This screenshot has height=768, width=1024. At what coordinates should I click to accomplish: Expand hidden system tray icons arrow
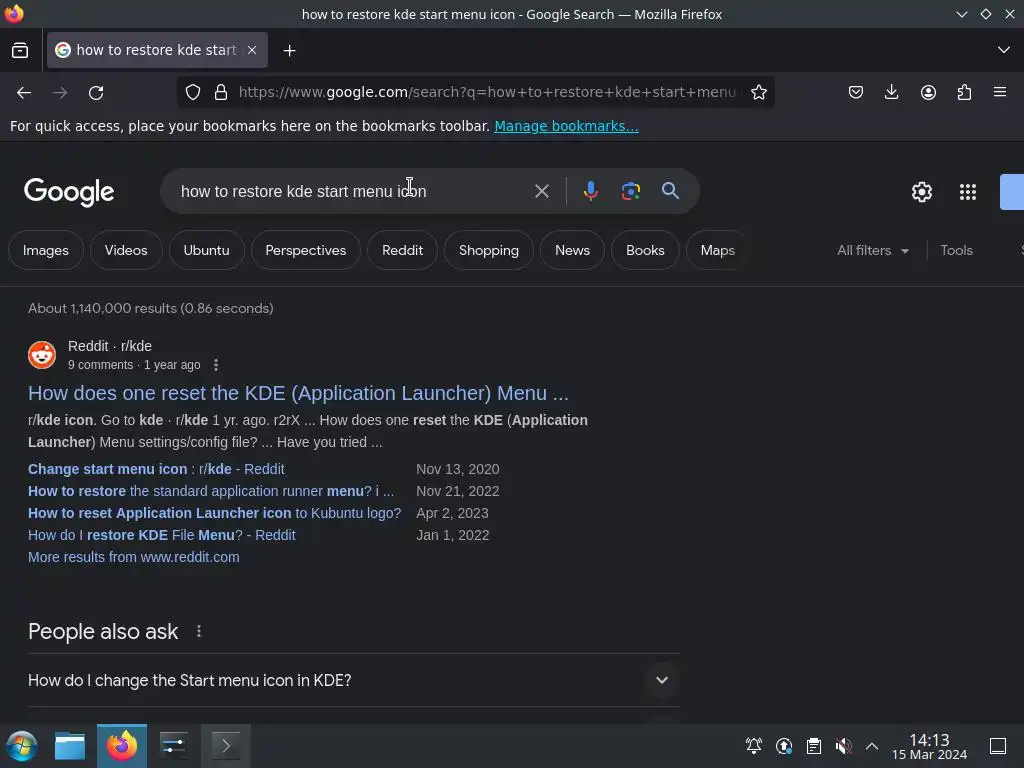(872, 746)
